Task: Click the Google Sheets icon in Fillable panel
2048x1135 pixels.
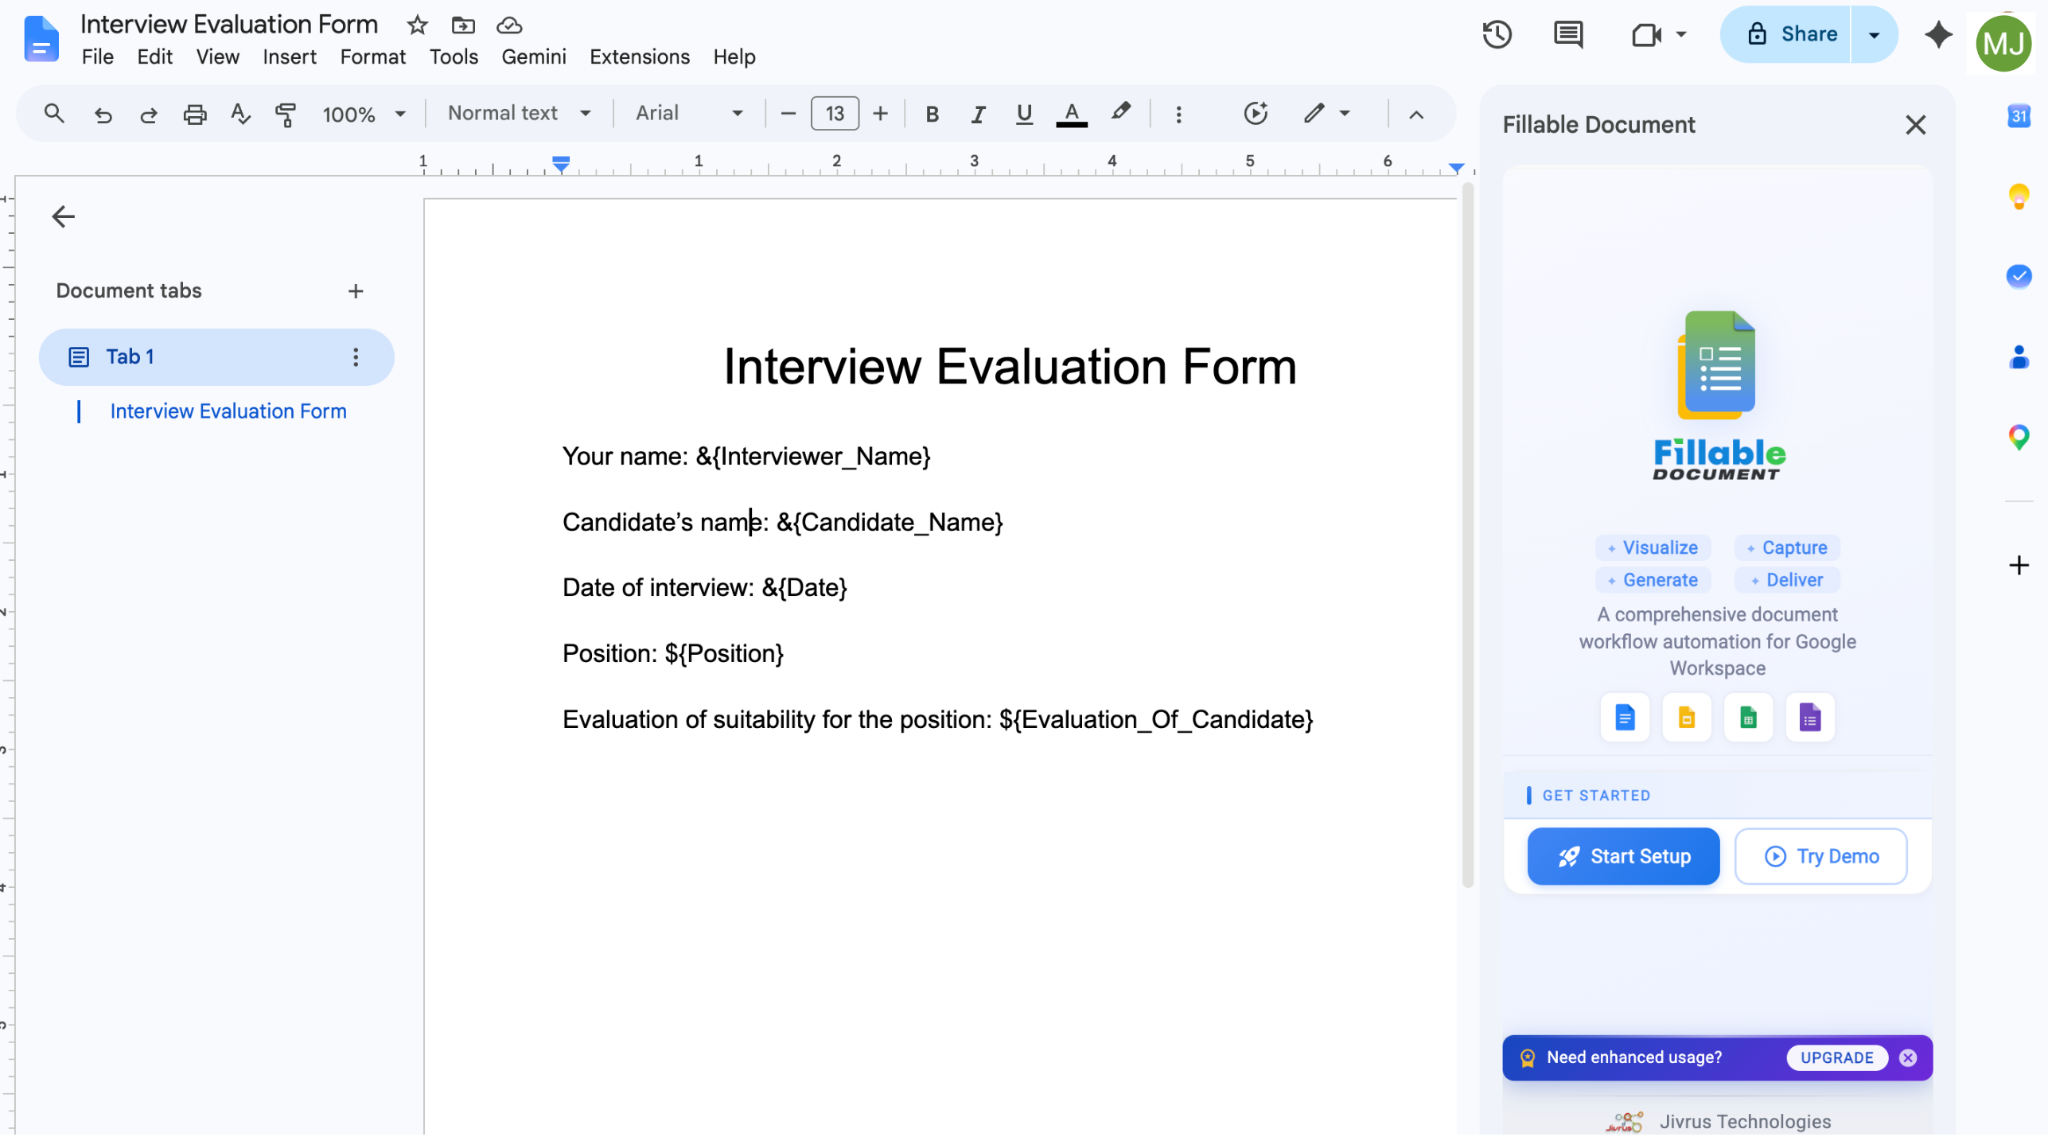Action: point(1748,717)
